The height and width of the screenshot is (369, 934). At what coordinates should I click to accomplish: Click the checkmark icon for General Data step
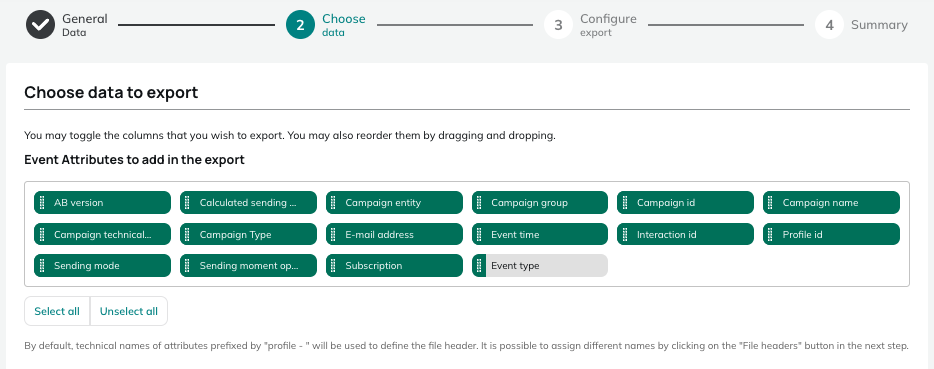(x=41, y=25)
